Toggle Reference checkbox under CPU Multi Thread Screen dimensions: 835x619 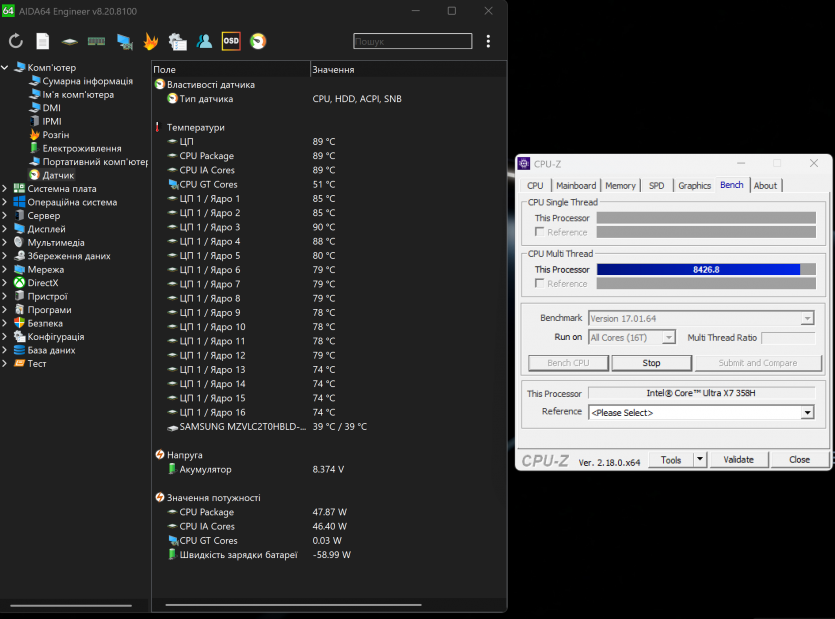point(540,284)
